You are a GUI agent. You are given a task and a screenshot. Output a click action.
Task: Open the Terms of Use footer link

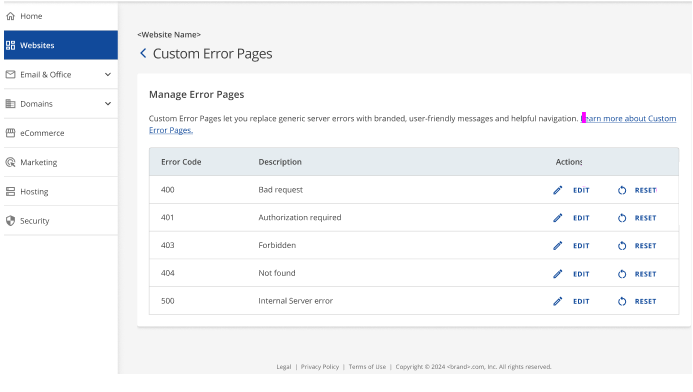click(x=367, y=367)
